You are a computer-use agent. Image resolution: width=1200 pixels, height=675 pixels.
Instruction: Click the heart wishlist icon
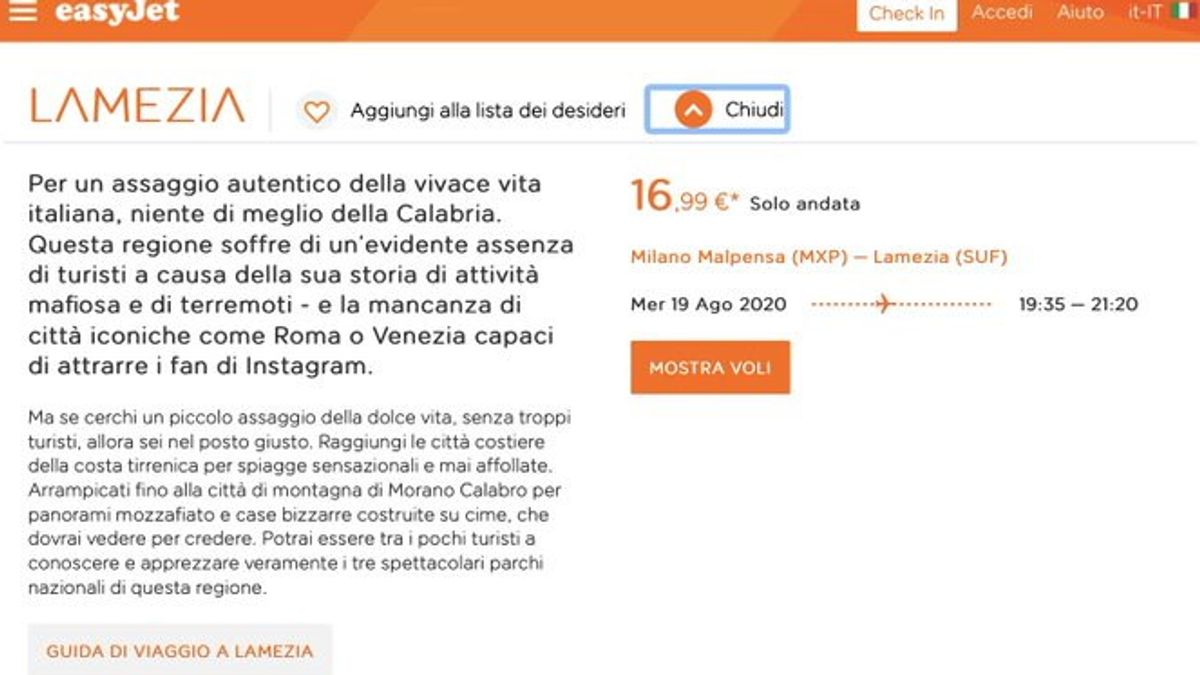point(317,111)
